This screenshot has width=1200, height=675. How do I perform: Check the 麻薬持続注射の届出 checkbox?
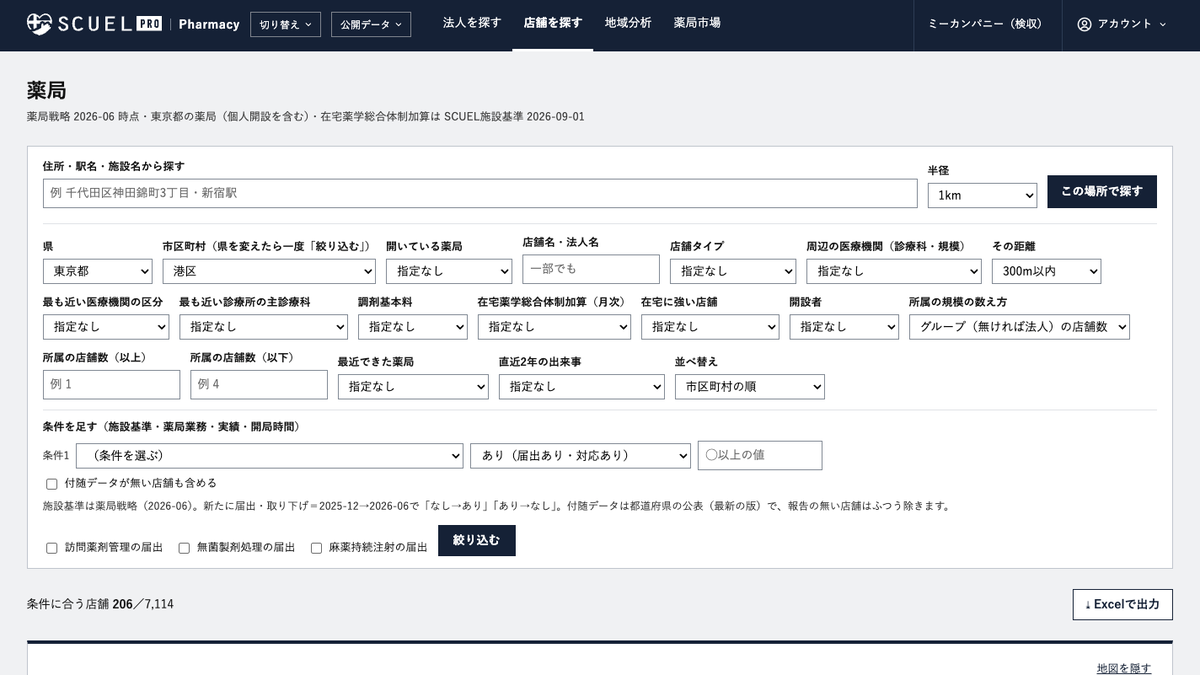317,548
